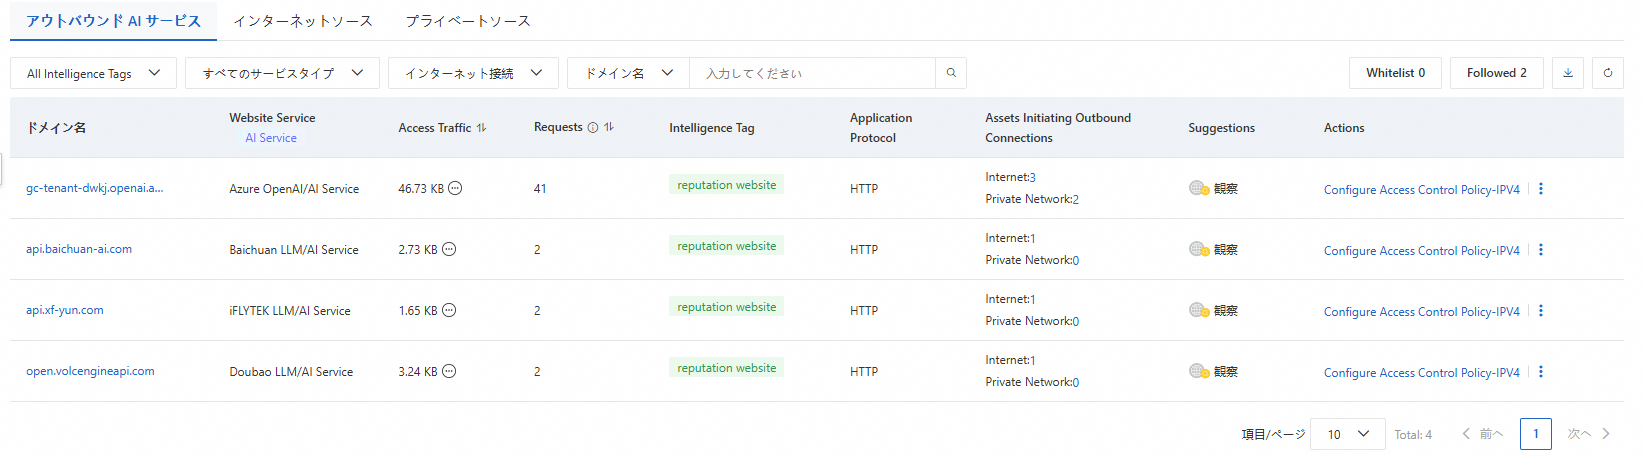
Task: Open more actions menu for open.volcengineapi.com
Action: click(x=1541, y=372)
